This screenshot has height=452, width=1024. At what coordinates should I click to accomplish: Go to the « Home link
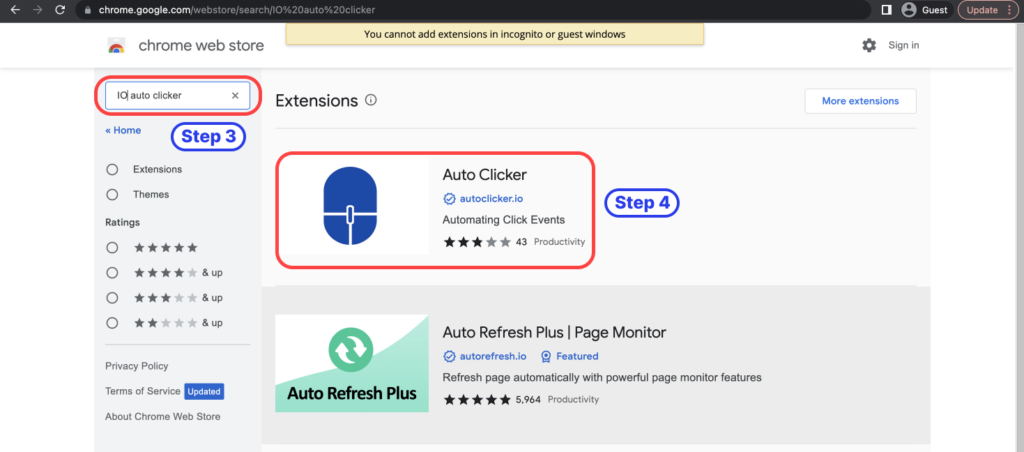coord(123,130)
